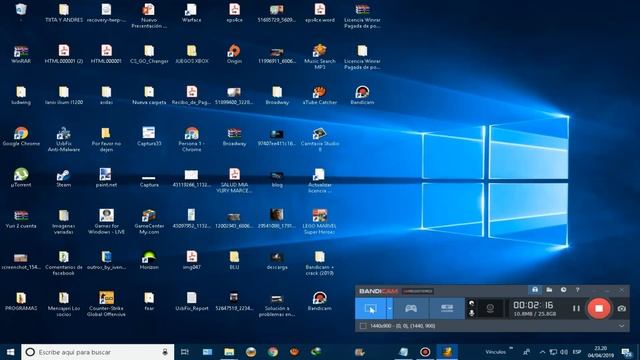The image size is (640, 360).
Task: Select Comentarios de facebook file
Action: click(63, 263)
